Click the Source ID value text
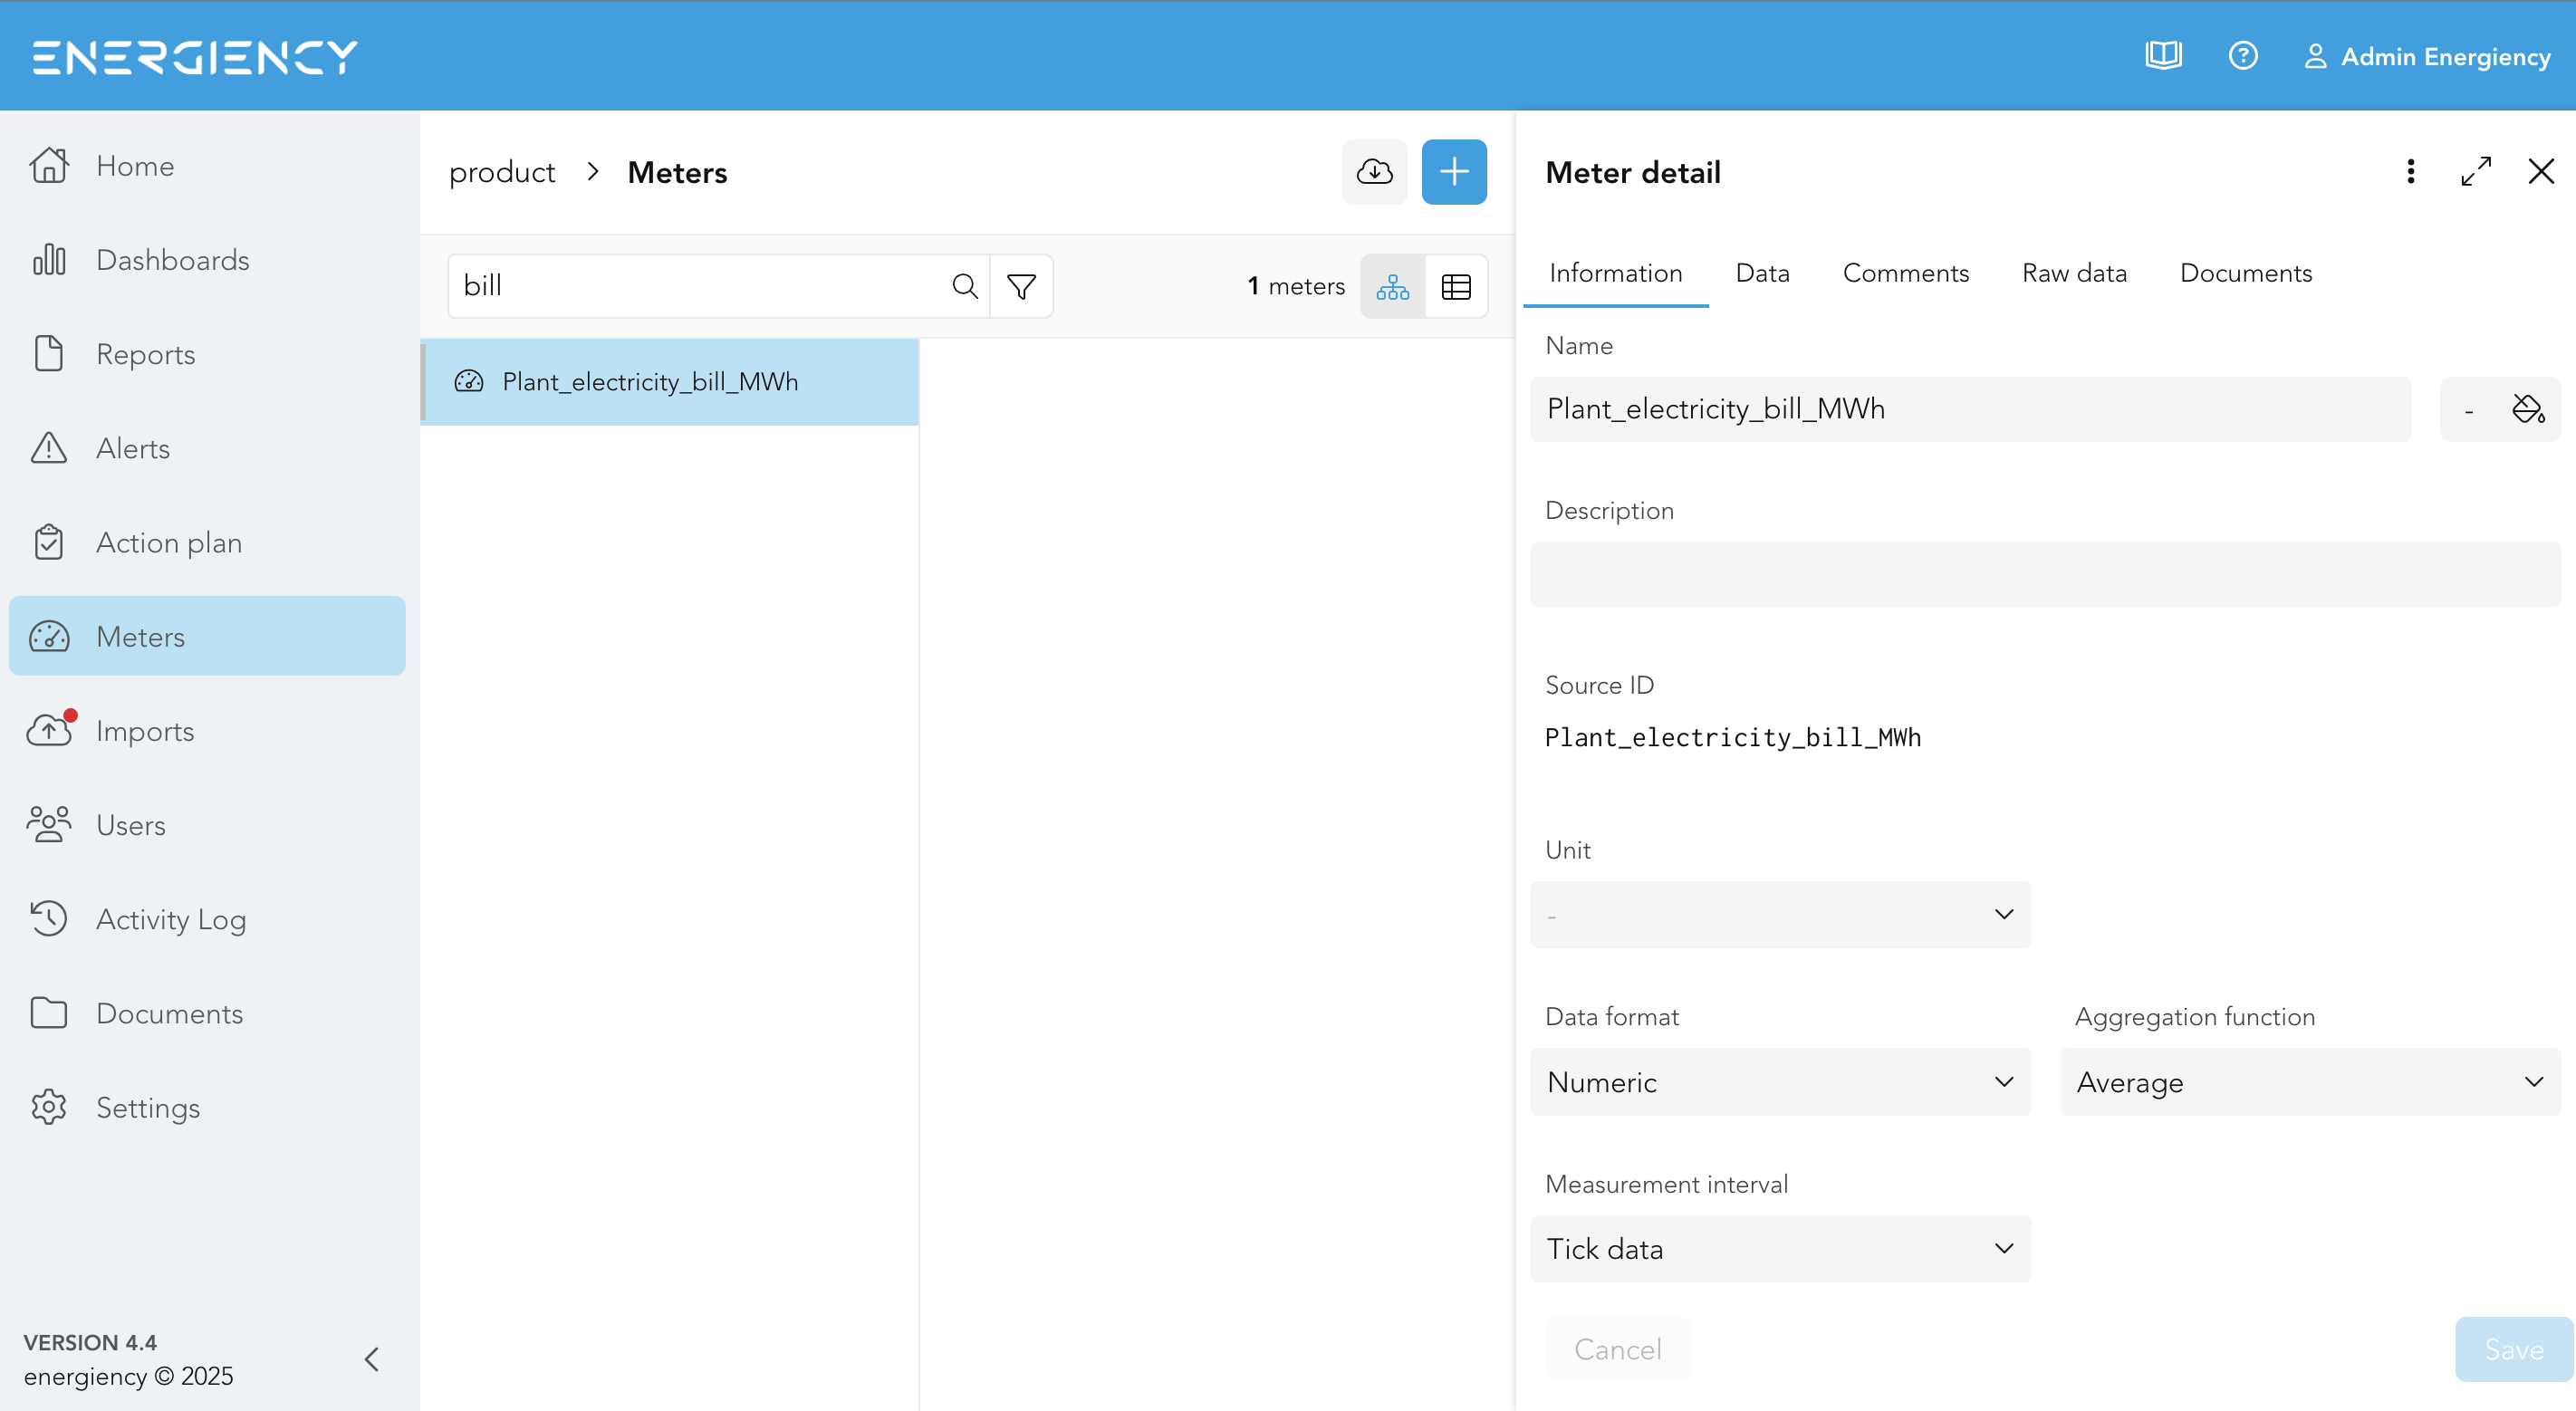Viewport: 2576px width, 1411px height. [x=1732, y=737]
